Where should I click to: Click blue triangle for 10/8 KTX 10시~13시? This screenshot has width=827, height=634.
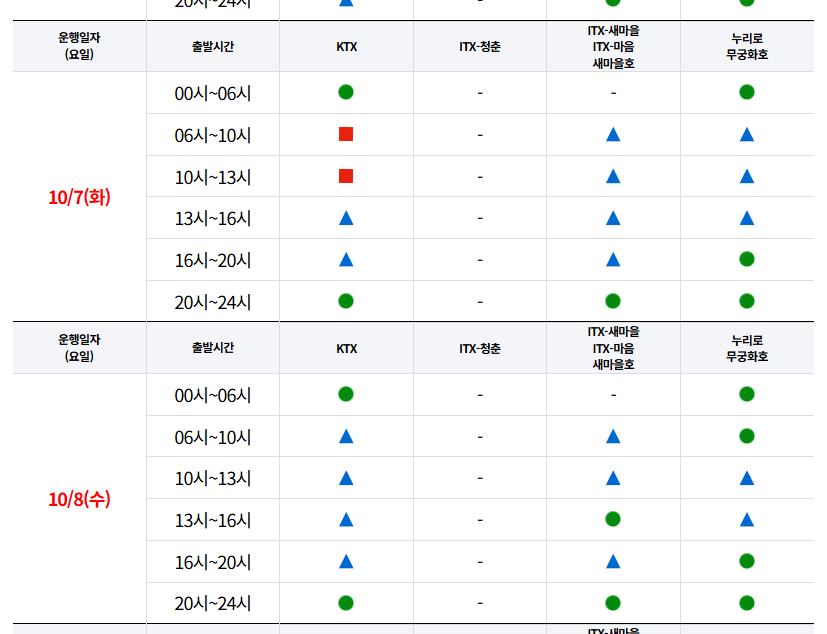tap(346, 478)
